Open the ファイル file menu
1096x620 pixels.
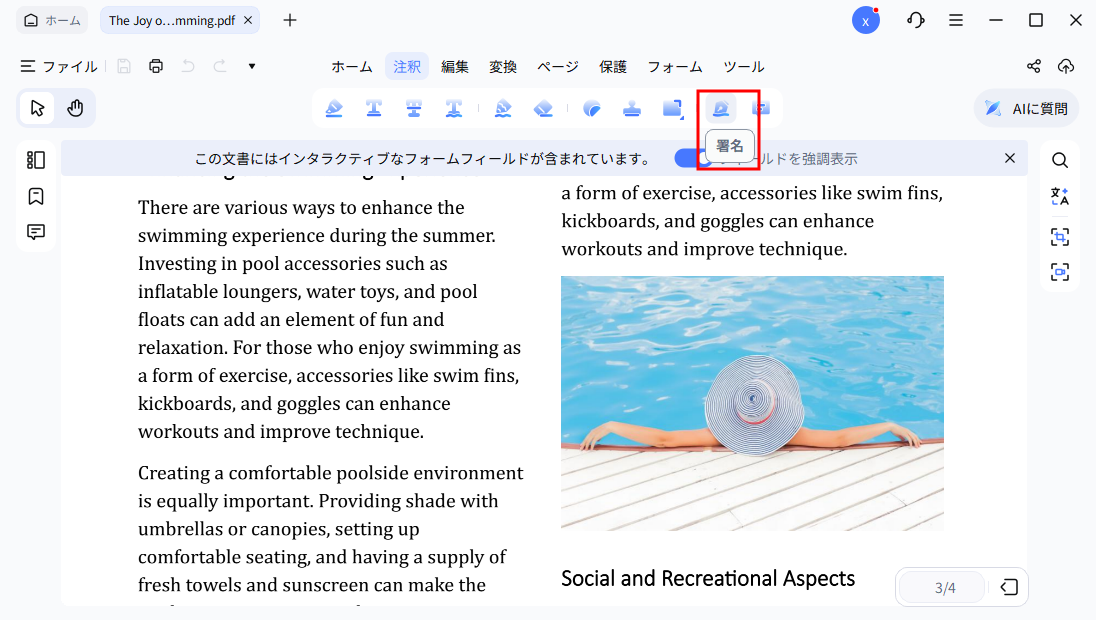click(x=59, y=67)
